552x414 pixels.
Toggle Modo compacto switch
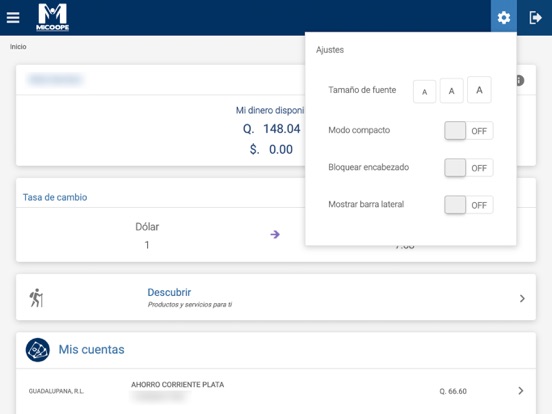[x=469, y=131]
